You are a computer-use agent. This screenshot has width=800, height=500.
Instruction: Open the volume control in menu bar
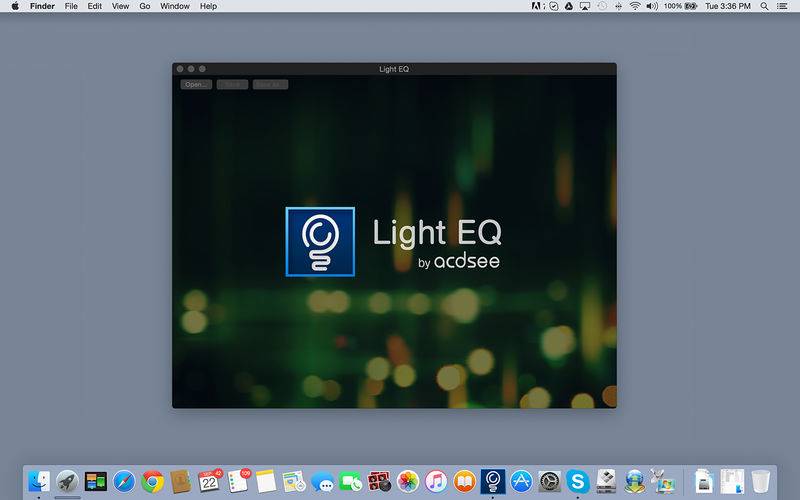click(x=652, y=6)
